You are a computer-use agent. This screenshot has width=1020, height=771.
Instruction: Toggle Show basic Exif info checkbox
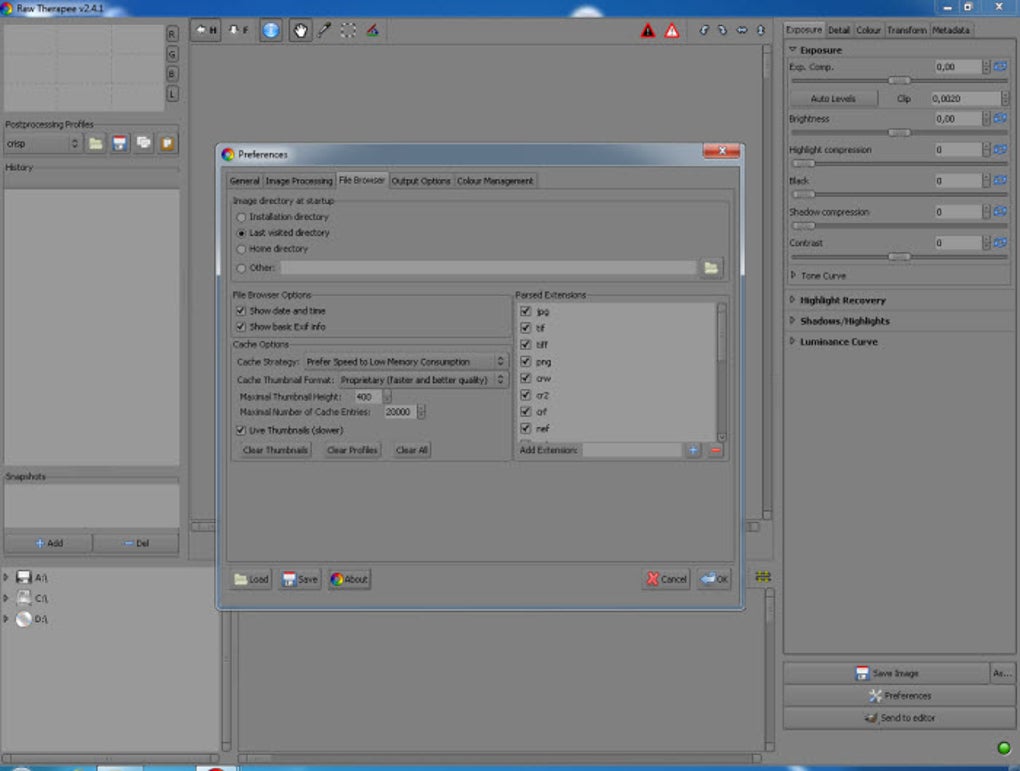coord(241,327)
